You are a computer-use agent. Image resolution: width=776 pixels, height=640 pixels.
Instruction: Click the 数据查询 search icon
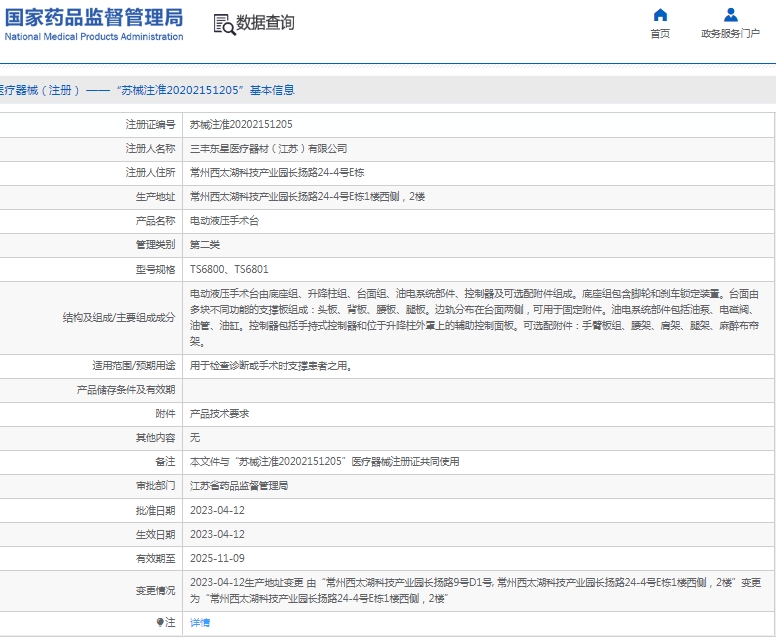coord(224,24)
